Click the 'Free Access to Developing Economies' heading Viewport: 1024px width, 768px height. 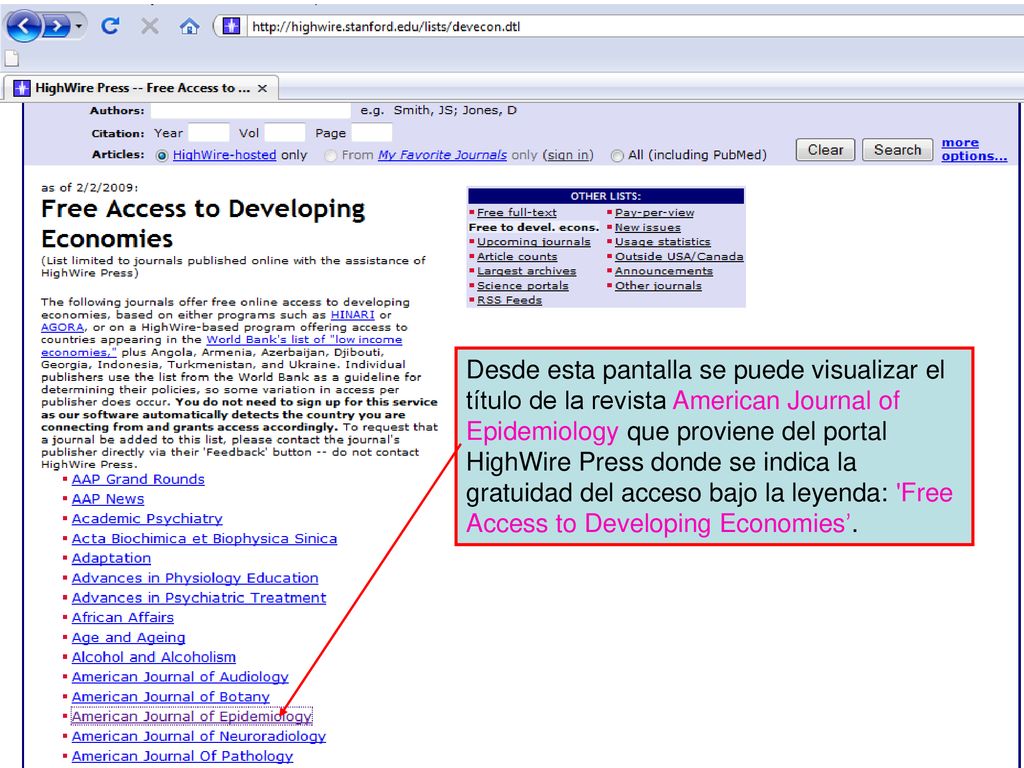(x=202, y=223)
